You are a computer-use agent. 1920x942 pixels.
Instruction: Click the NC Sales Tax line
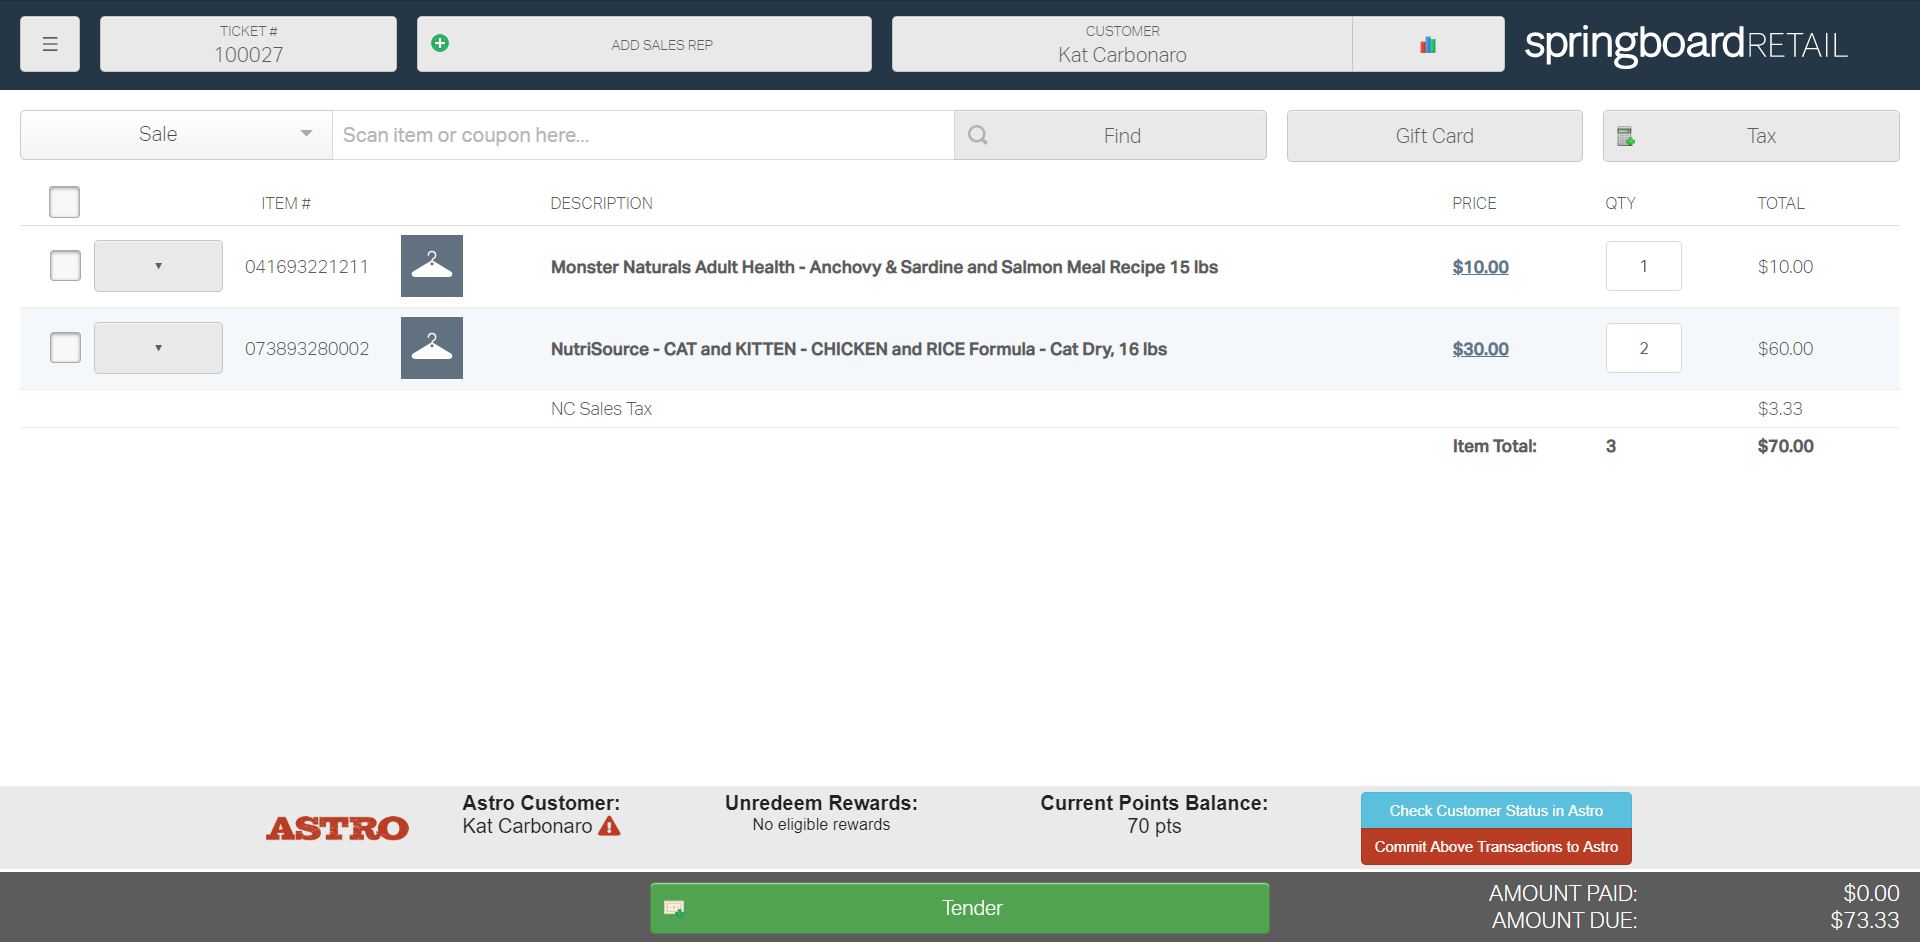click(x=601, y=409)
